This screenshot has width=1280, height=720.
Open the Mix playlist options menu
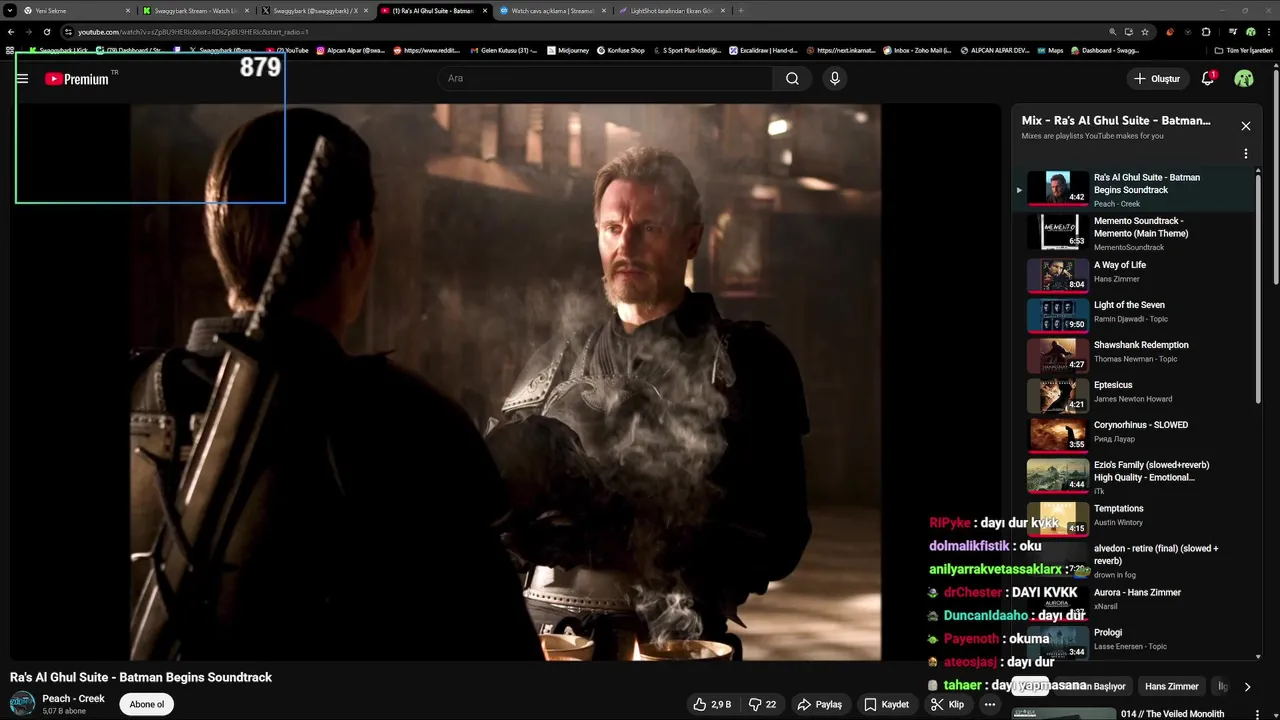point(1245,154)
